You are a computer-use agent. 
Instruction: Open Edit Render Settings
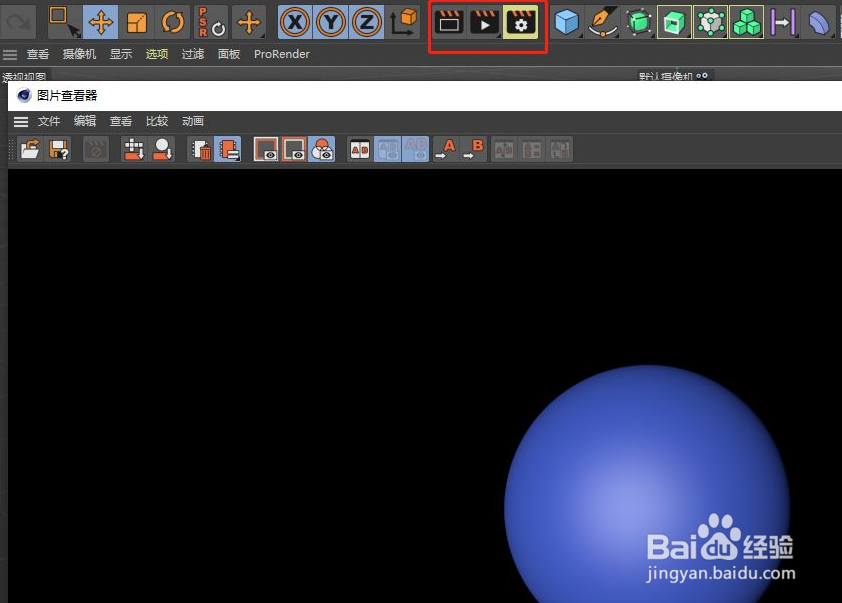click(520, 22)
